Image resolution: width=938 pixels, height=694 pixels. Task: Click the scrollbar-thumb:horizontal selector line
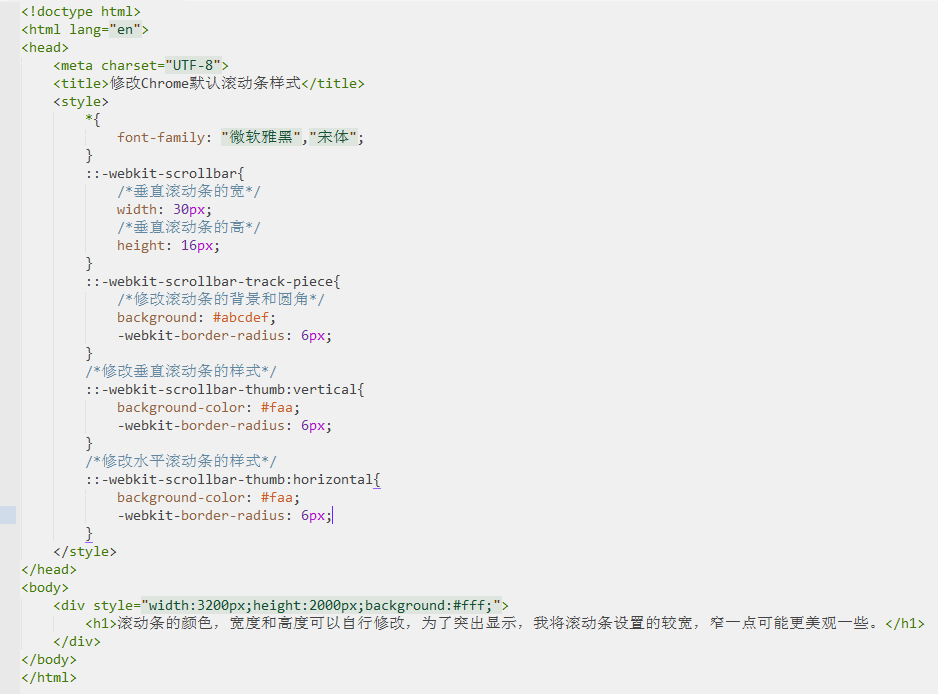[x=233, y=479]
